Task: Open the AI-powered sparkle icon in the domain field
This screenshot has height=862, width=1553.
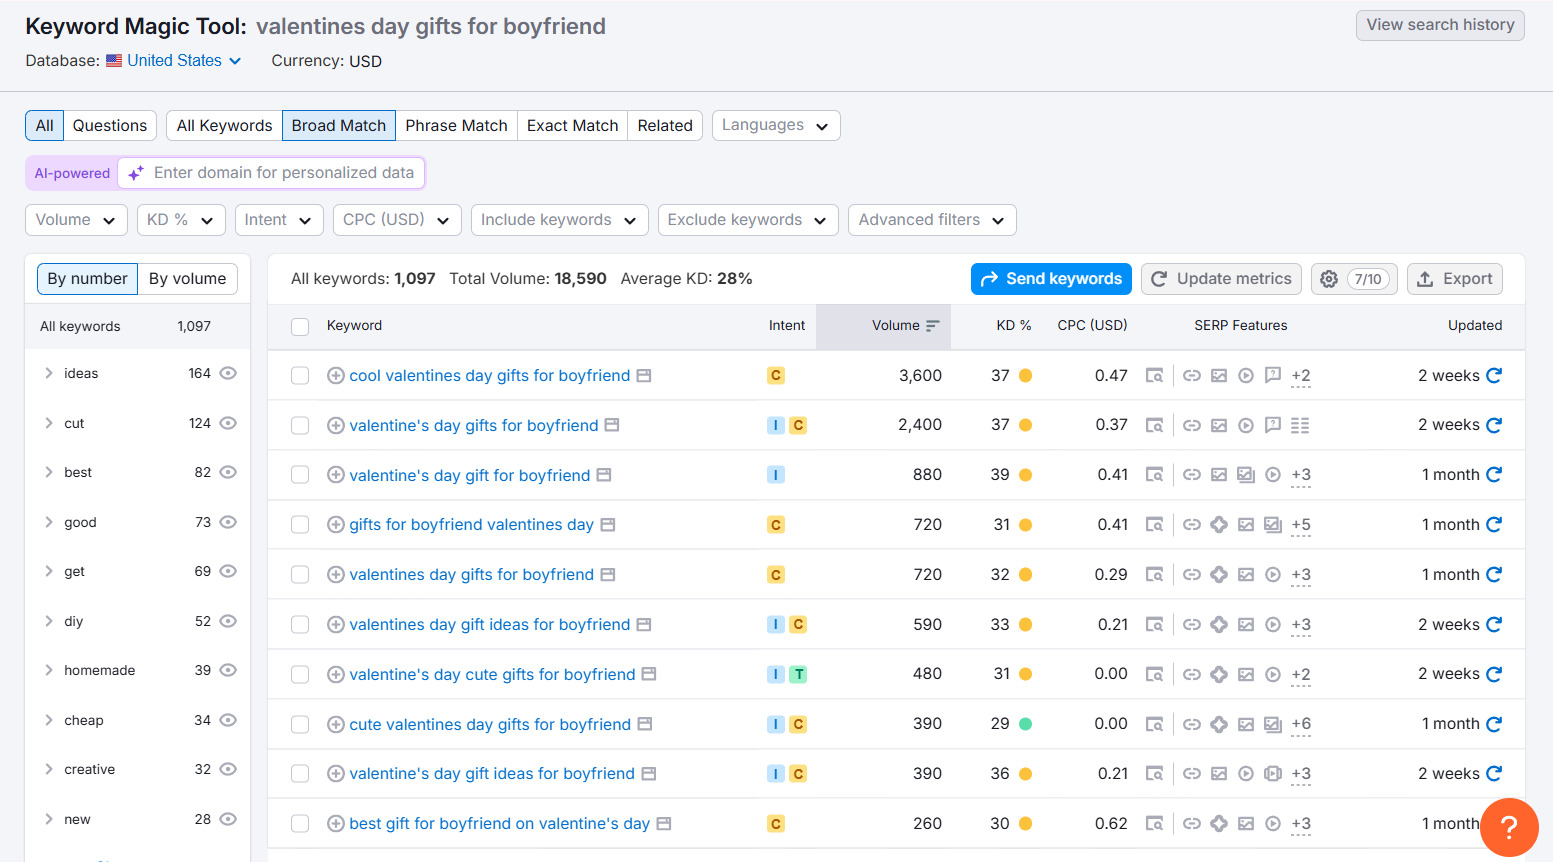Action: pos(136,173)
